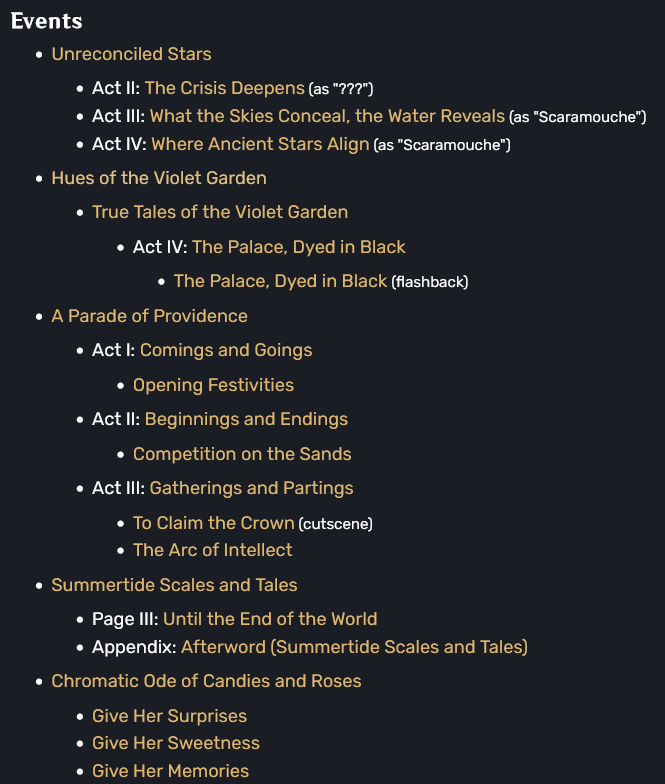Open Summertide Scales and Tales event
This screenshot has width=665, height=784.
click(x=174, y=585)
